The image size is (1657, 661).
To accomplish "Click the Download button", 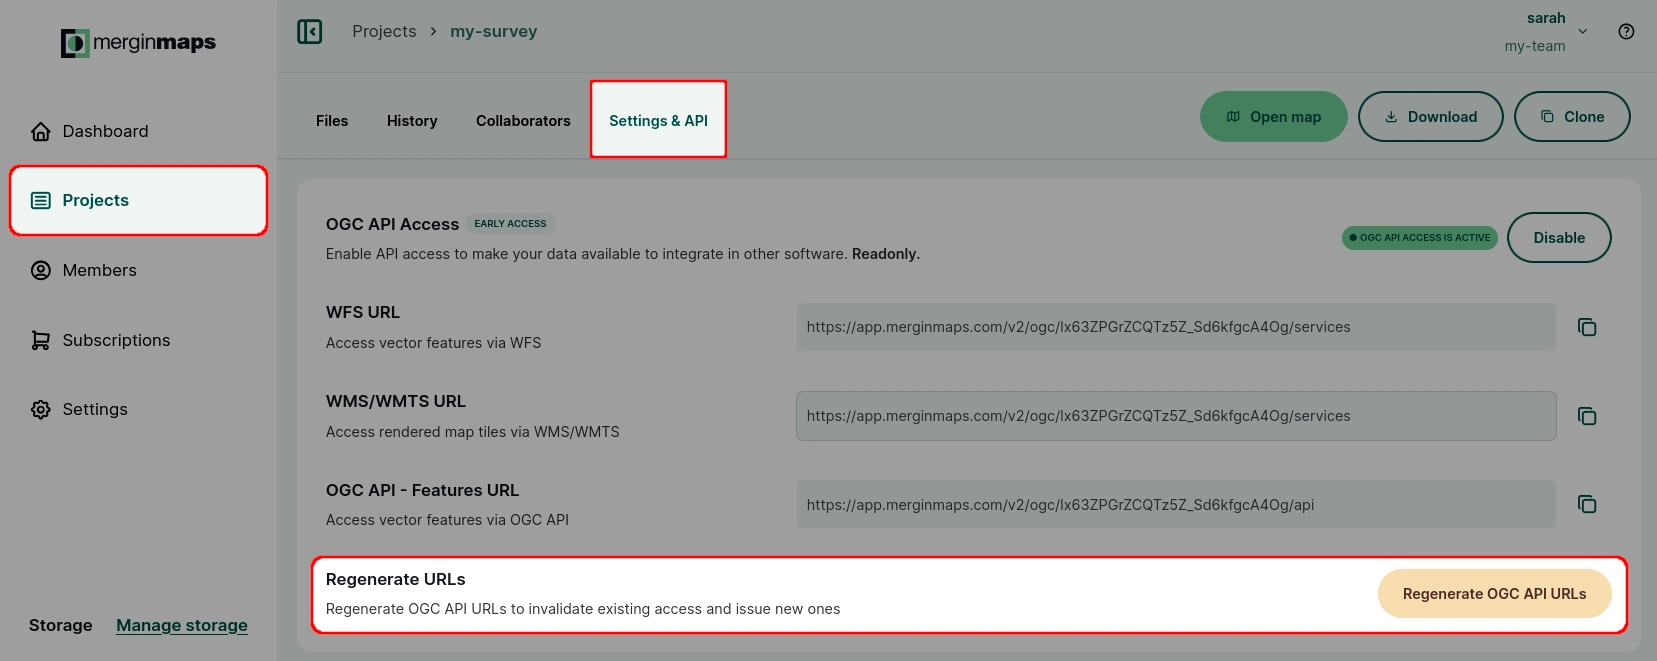I will pyautogui.click(x=1430, y=117).
